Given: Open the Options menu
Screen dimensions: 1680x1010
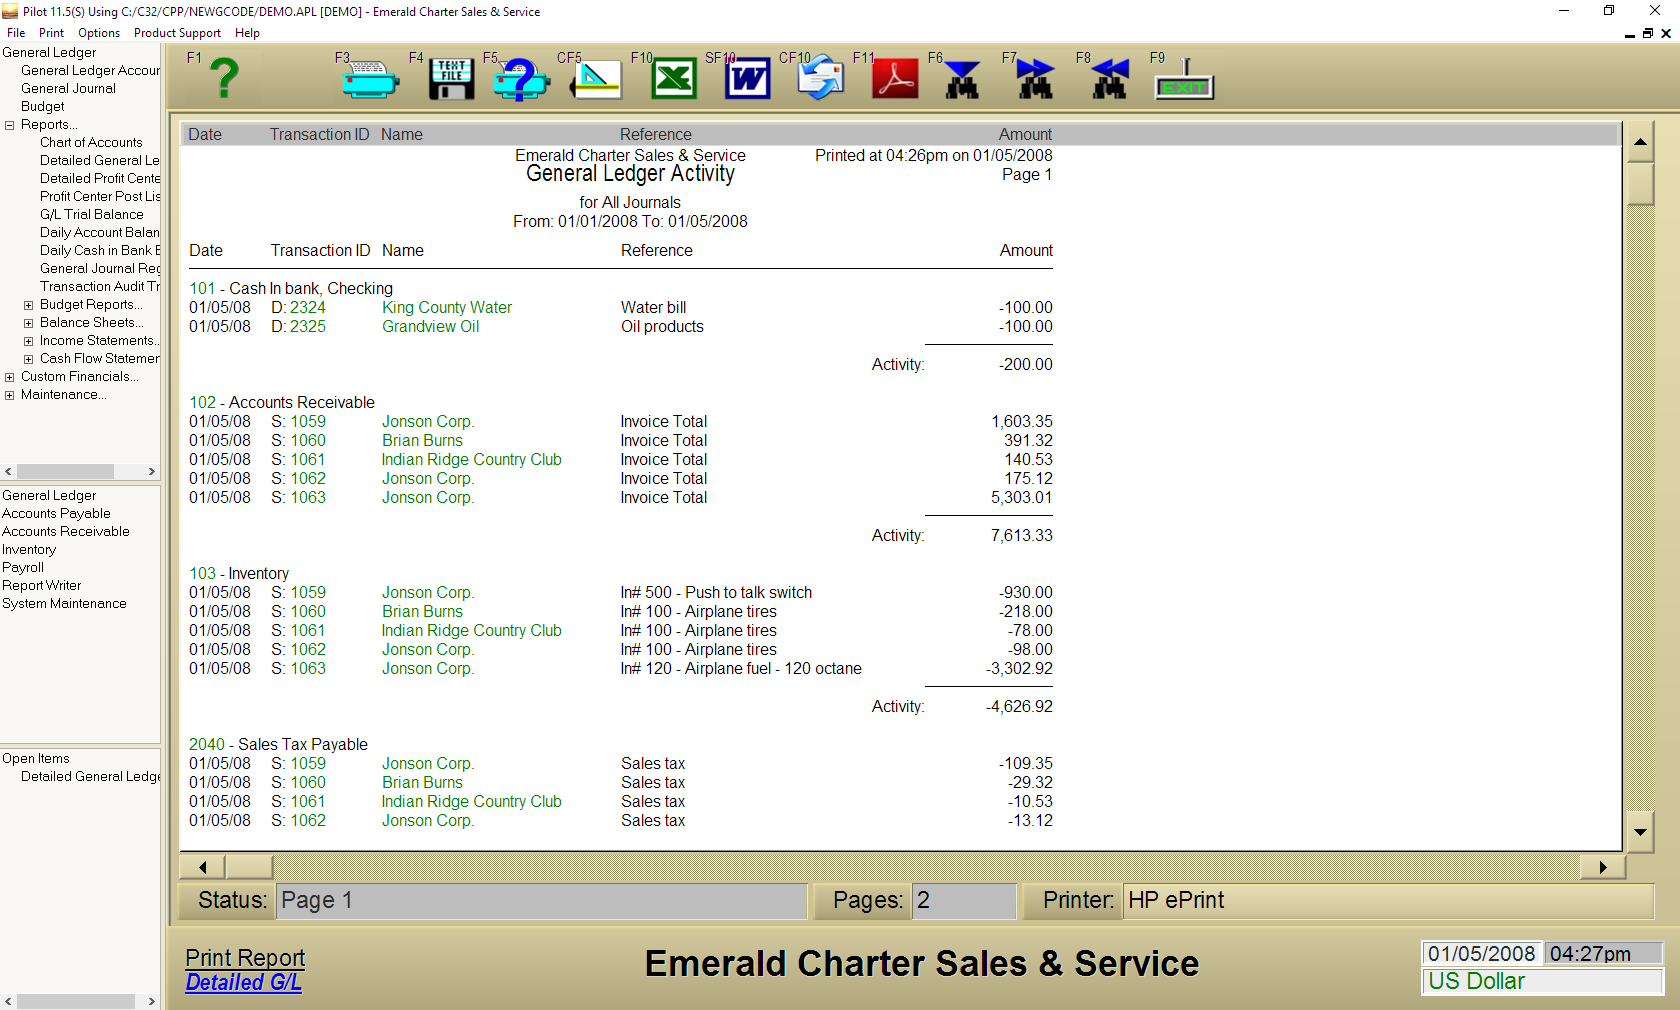Looking at the screenshot, I should 99,33.
